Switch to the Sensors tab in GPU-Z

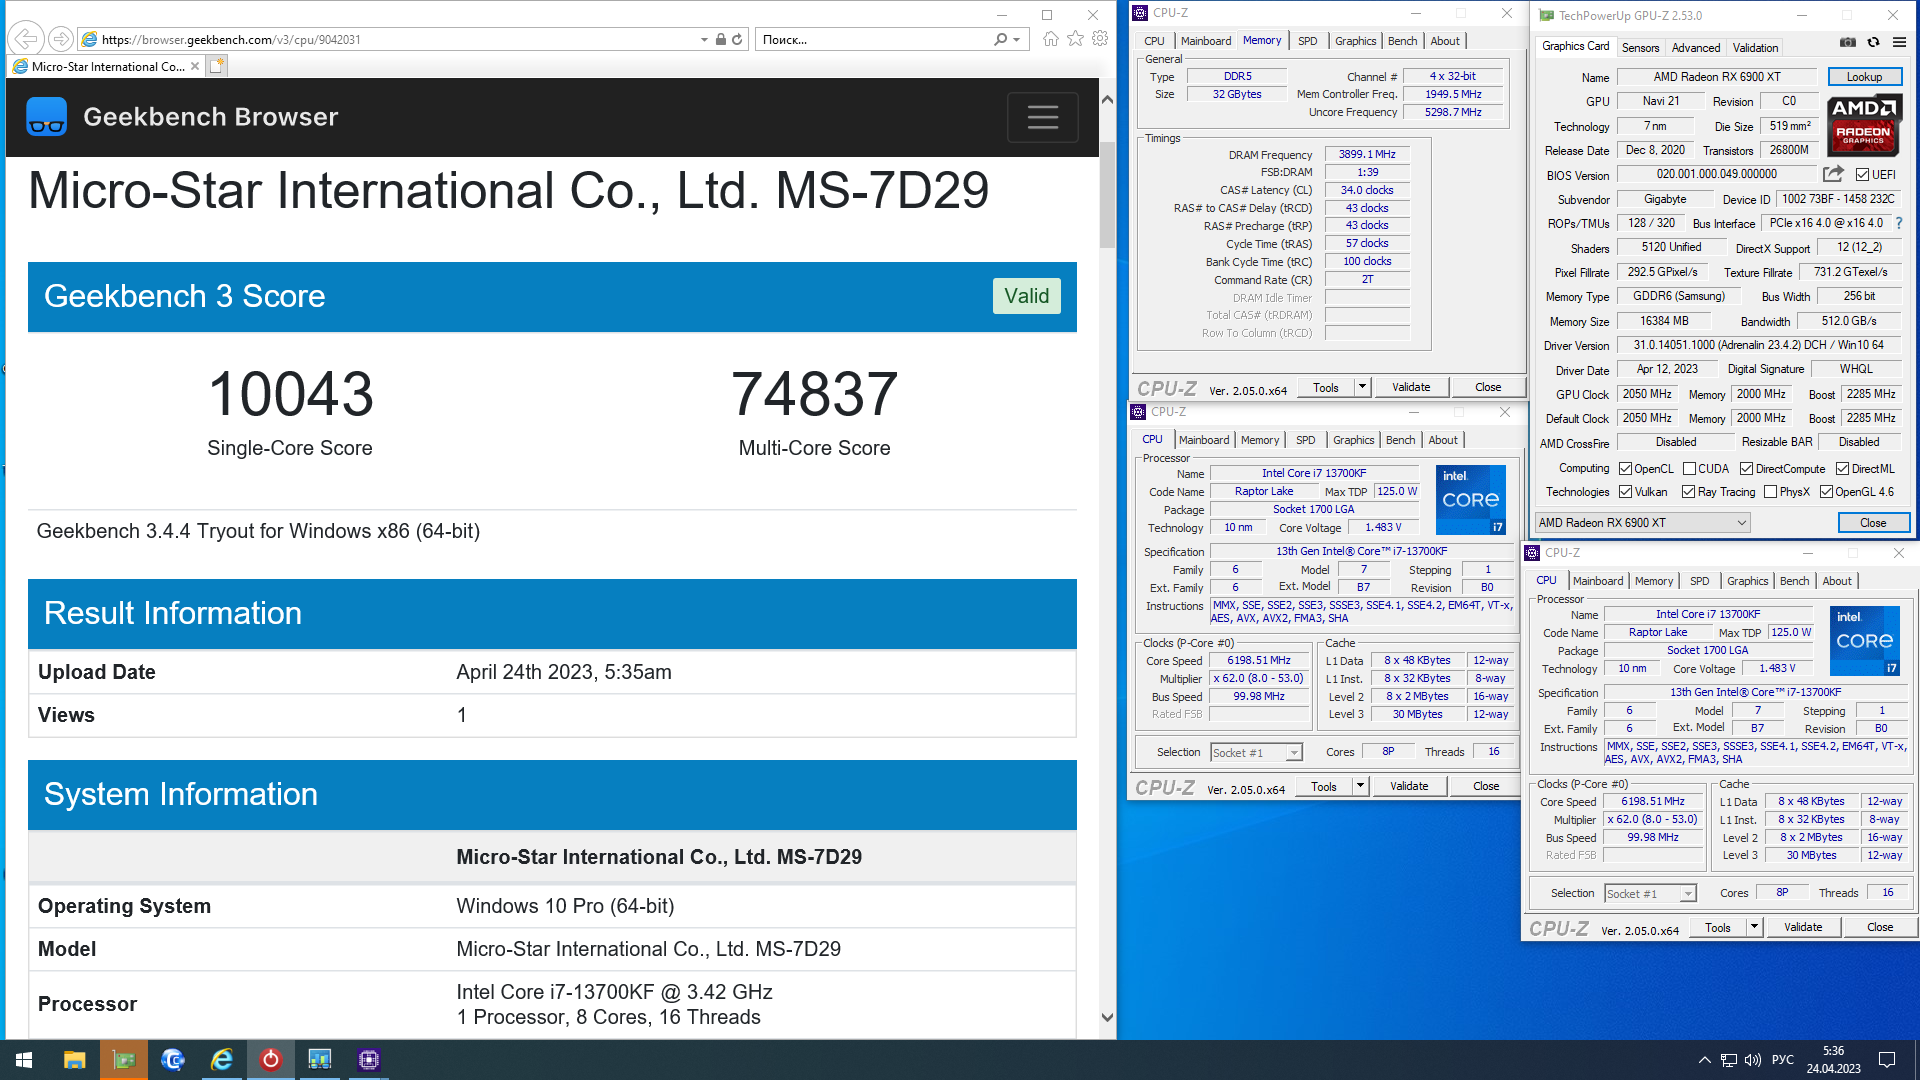(x=1640, y=48)
